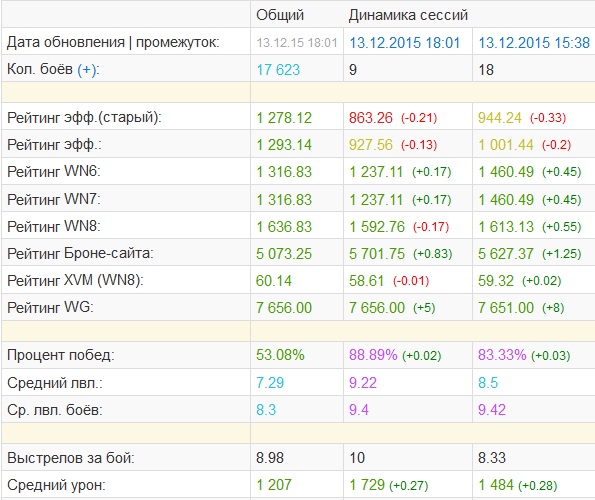Click the XVM value 58.61
This screenshot has width=595, height=500.
coord(367,281)
